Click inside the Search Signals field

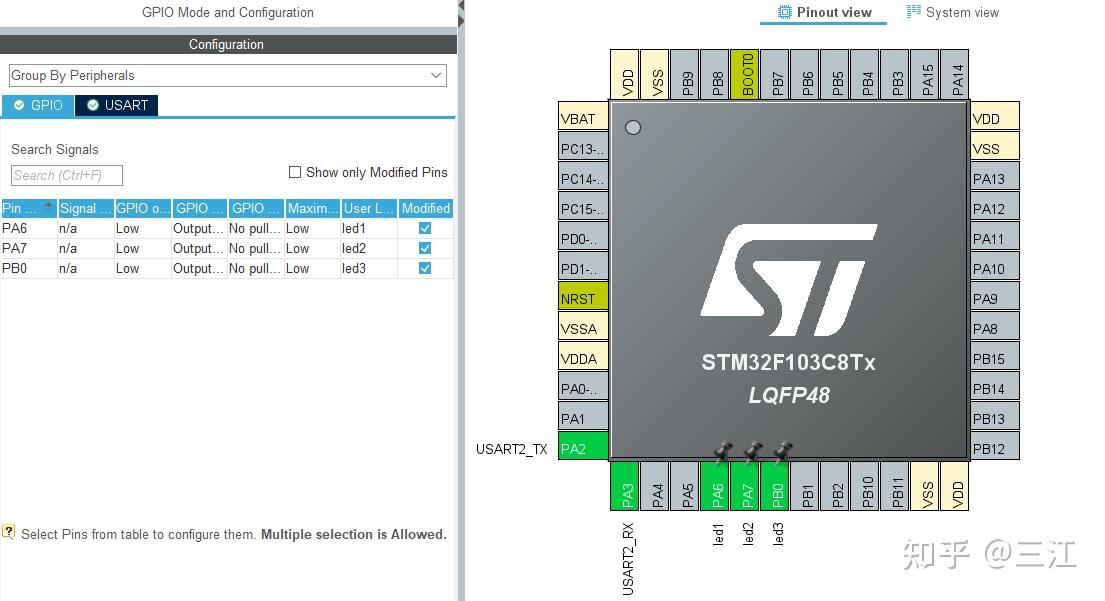(65, 175)
